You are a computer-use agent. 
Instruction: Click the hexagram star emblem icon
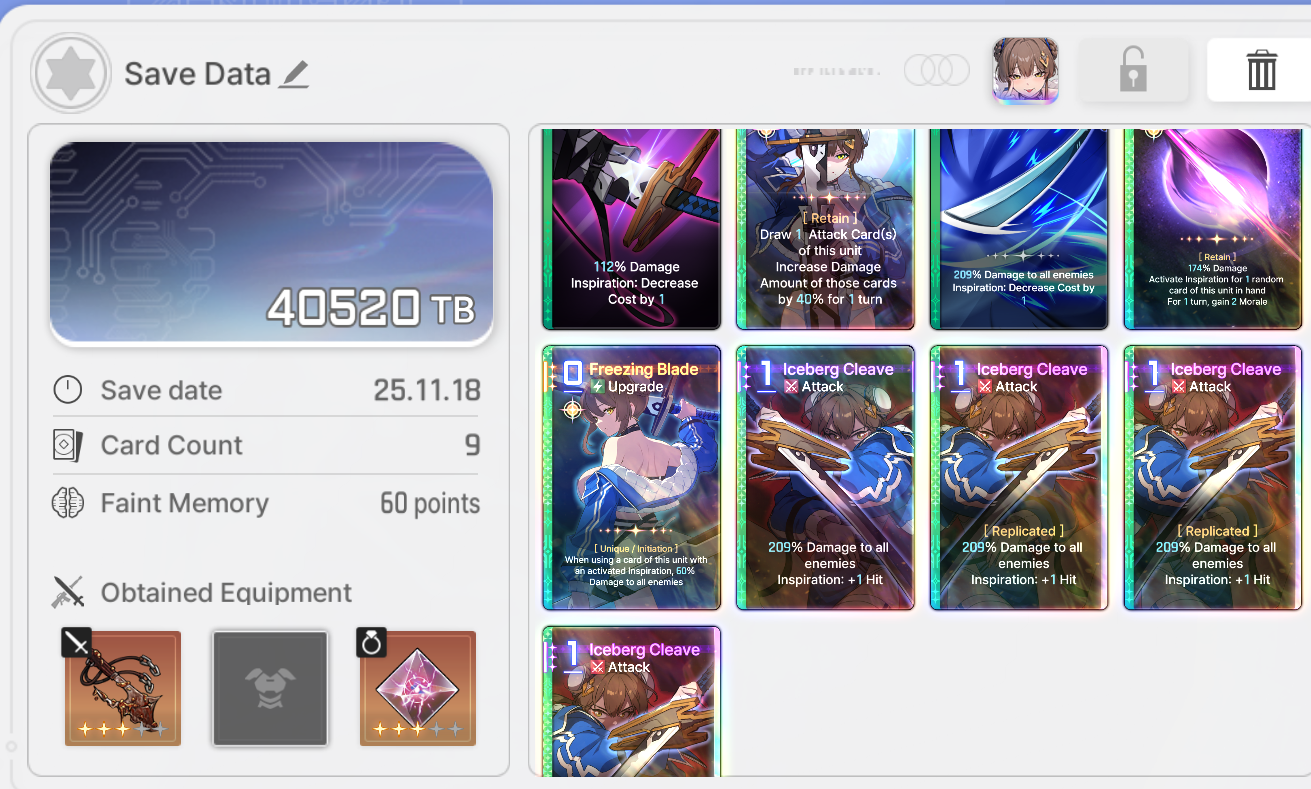pyautogui.click(x=71, y=73)
